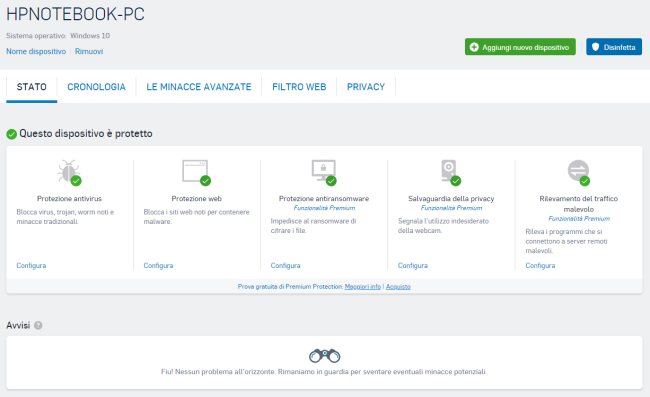Open Configura under Protezione antivirus
This screenshot has width=650, height=397.
pyautogui.click(x=31, y=265)
